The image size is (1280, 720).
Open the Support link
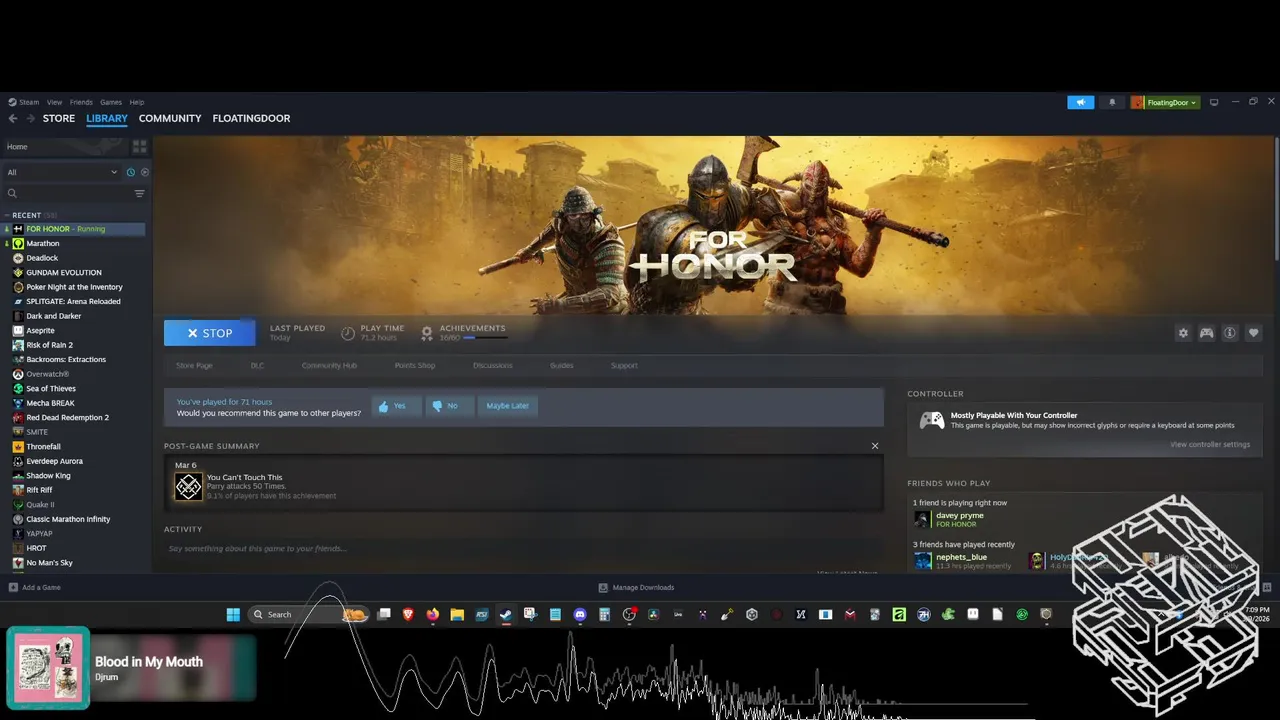[x=624, y=365]
